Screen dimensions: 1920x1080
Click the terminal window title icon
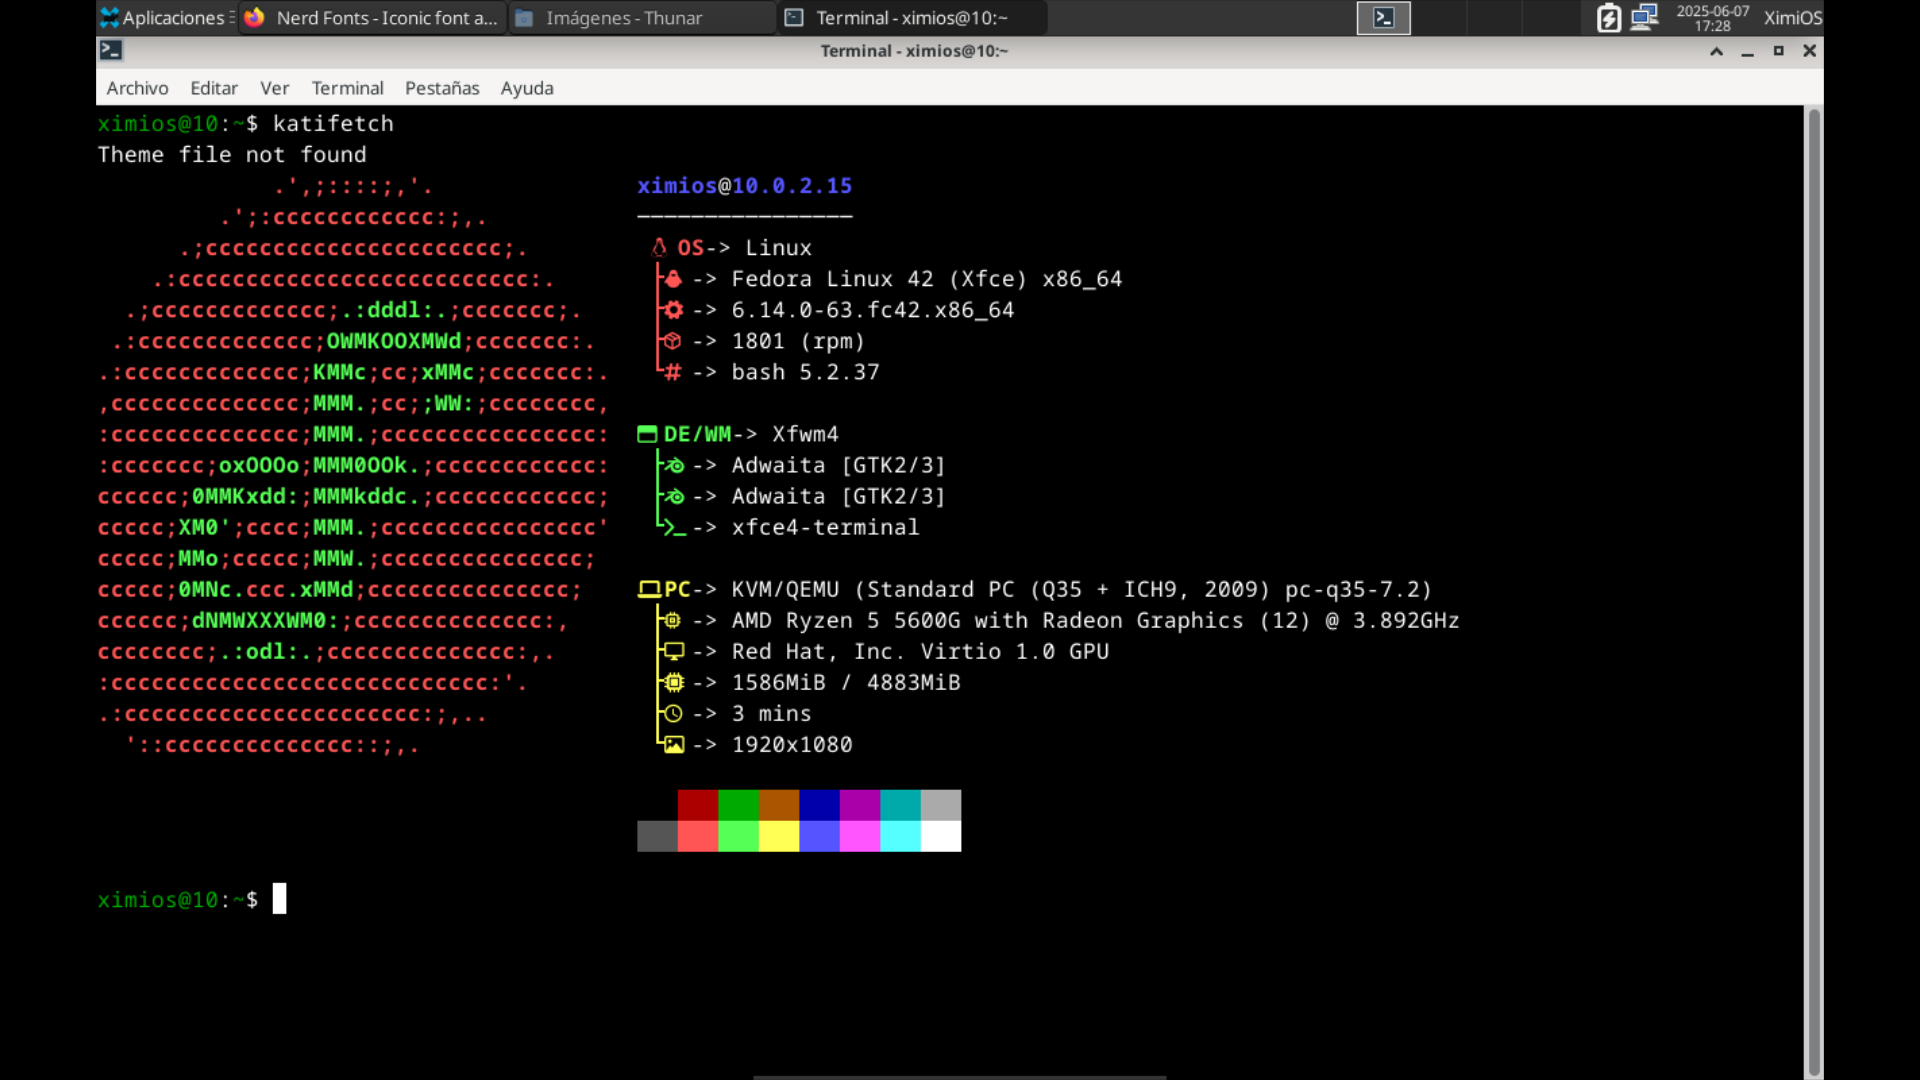coord(111,50)
